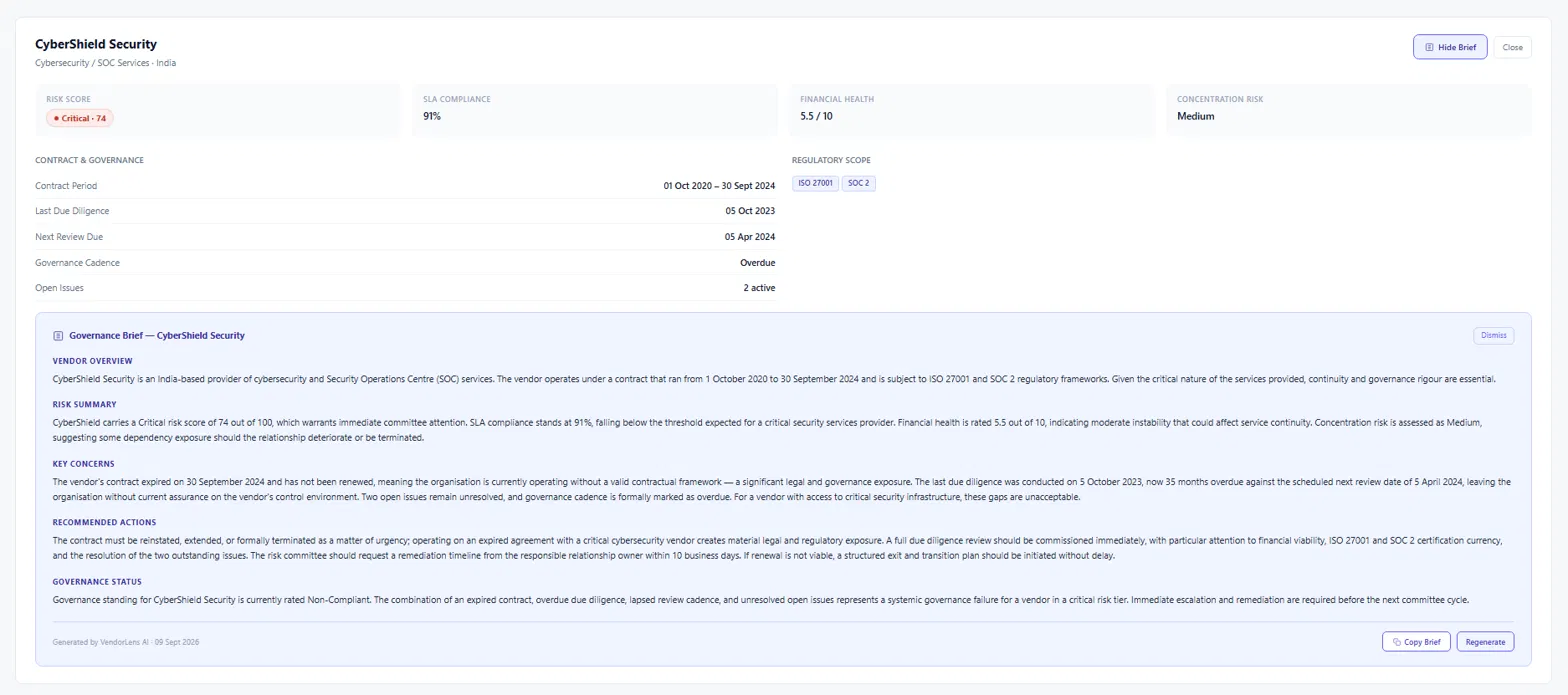Click the document icon beside Governance Brief title
The image size is (1568, 695).
pos(58,336)
